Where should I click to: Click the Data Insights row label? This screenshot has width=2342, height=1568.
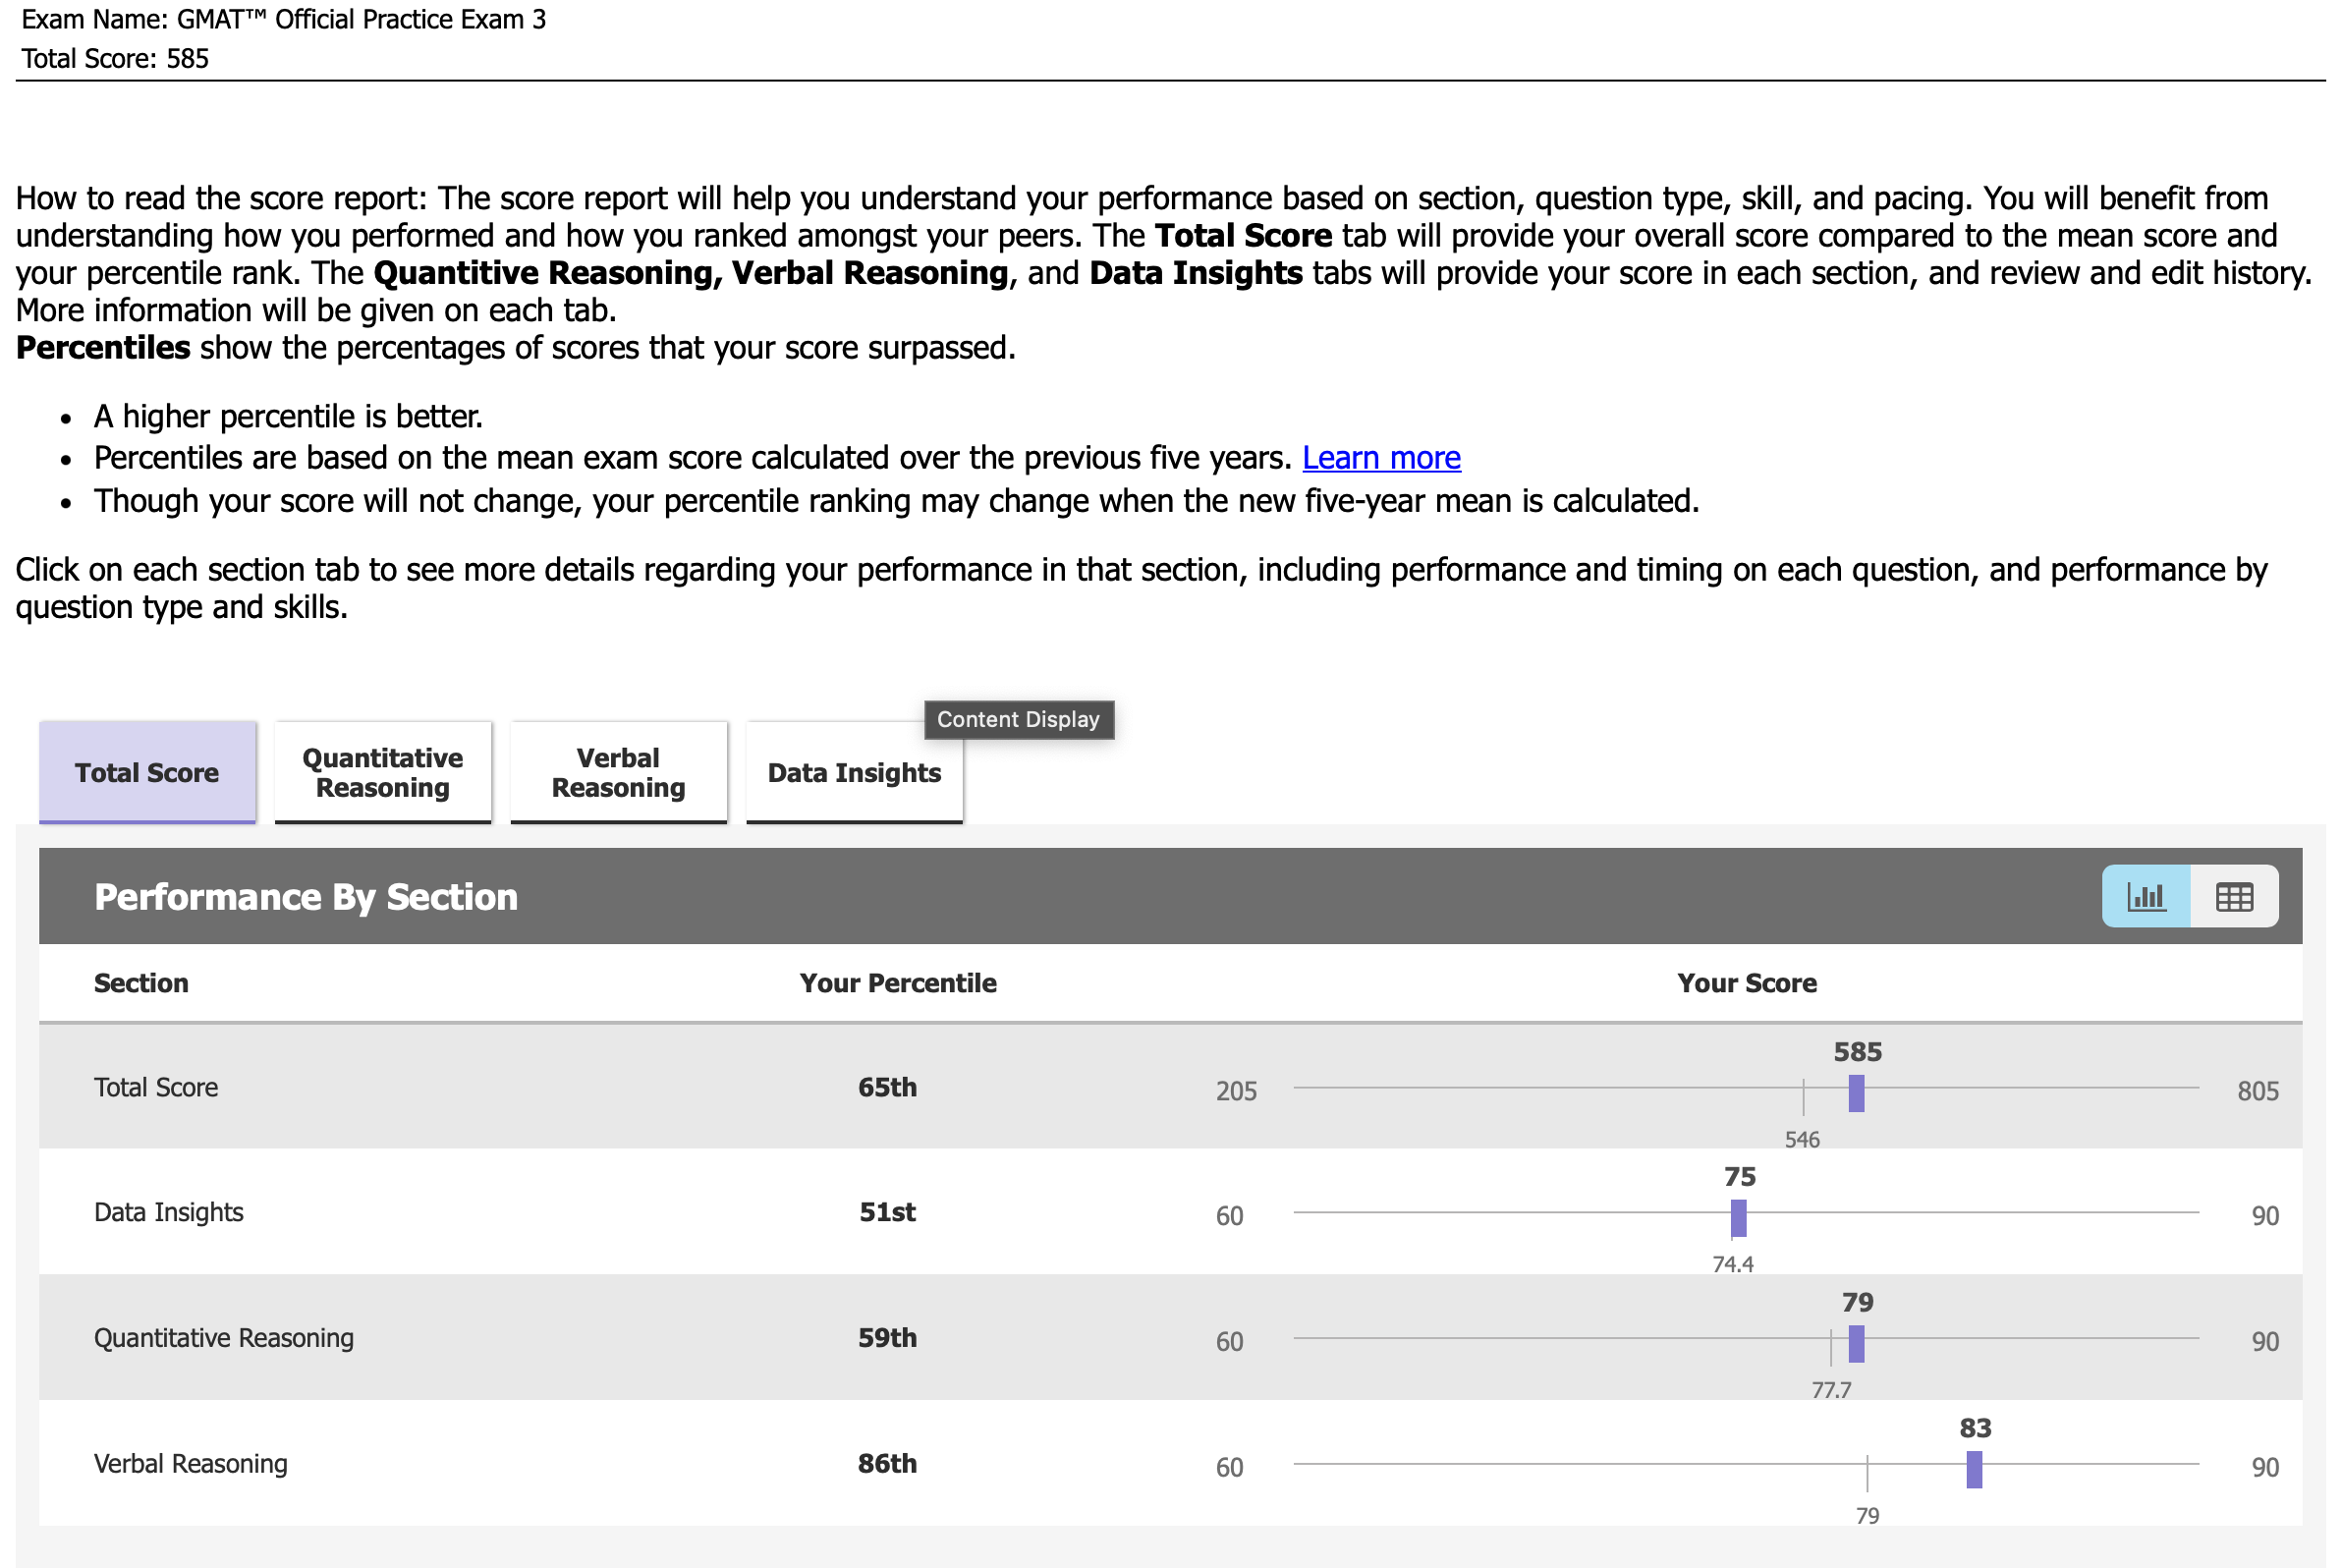coord(169,1212)
